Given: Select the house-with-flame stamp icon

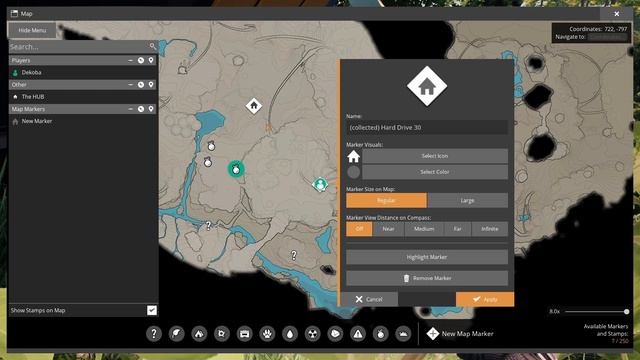Looking at the screenshot, I should [x=199, y=334].
